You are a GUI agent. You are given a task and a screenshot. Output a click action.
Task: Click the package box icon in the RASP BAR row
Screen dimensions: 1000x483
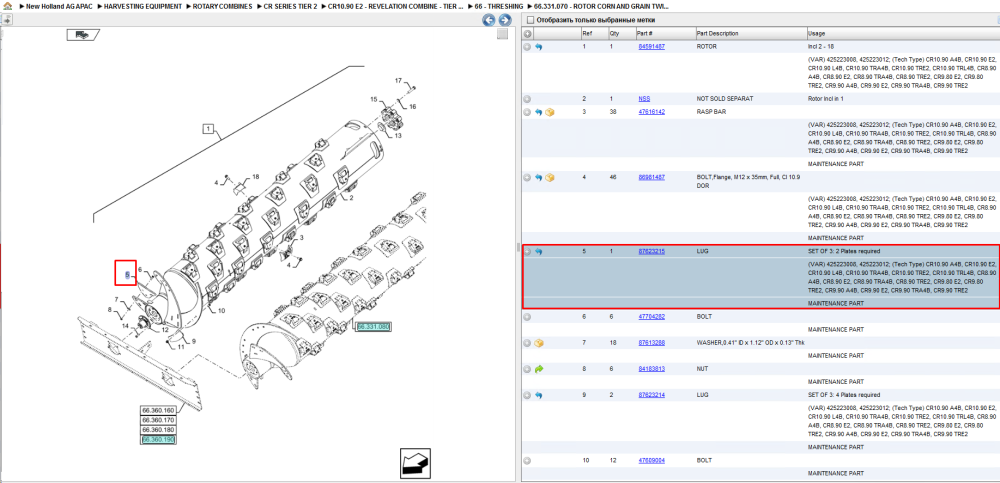pyautogui.click(x=550, y=112)
